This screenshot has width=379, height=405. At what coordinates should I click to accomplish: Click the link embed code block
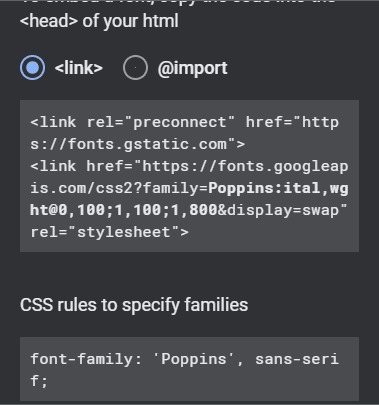pos(189,176)
